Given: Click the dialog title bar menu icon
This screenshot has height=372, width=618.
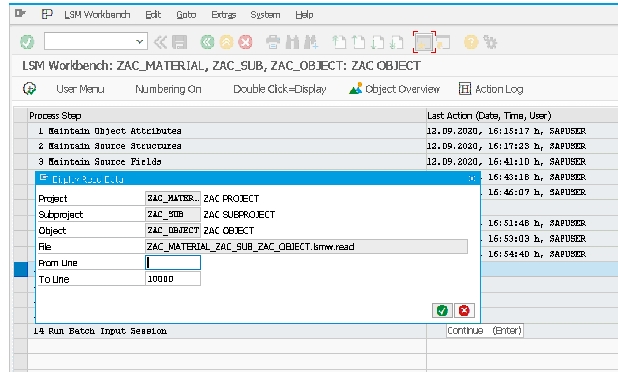Looking at the screenshot, I should click(44, 178).
